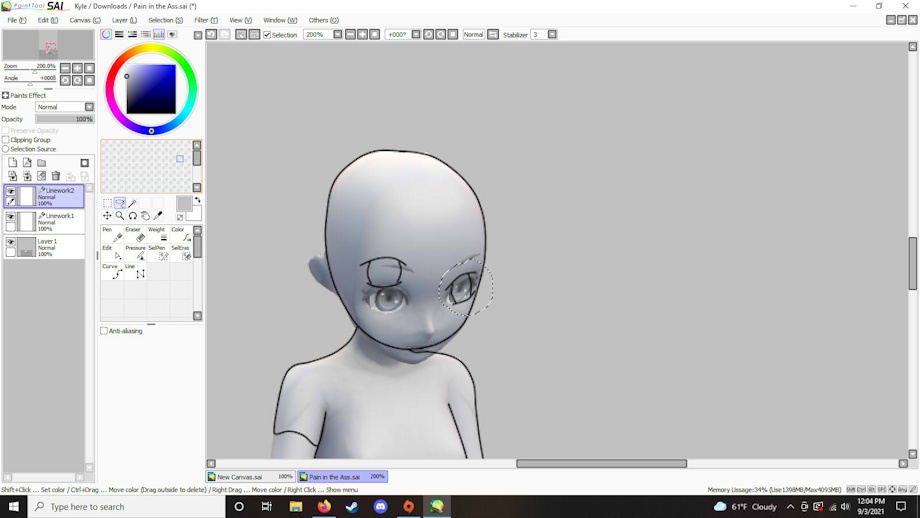Hide the Linework1 layer
Image resolution: width=920 pixels, height=518 pixels.
11,216
